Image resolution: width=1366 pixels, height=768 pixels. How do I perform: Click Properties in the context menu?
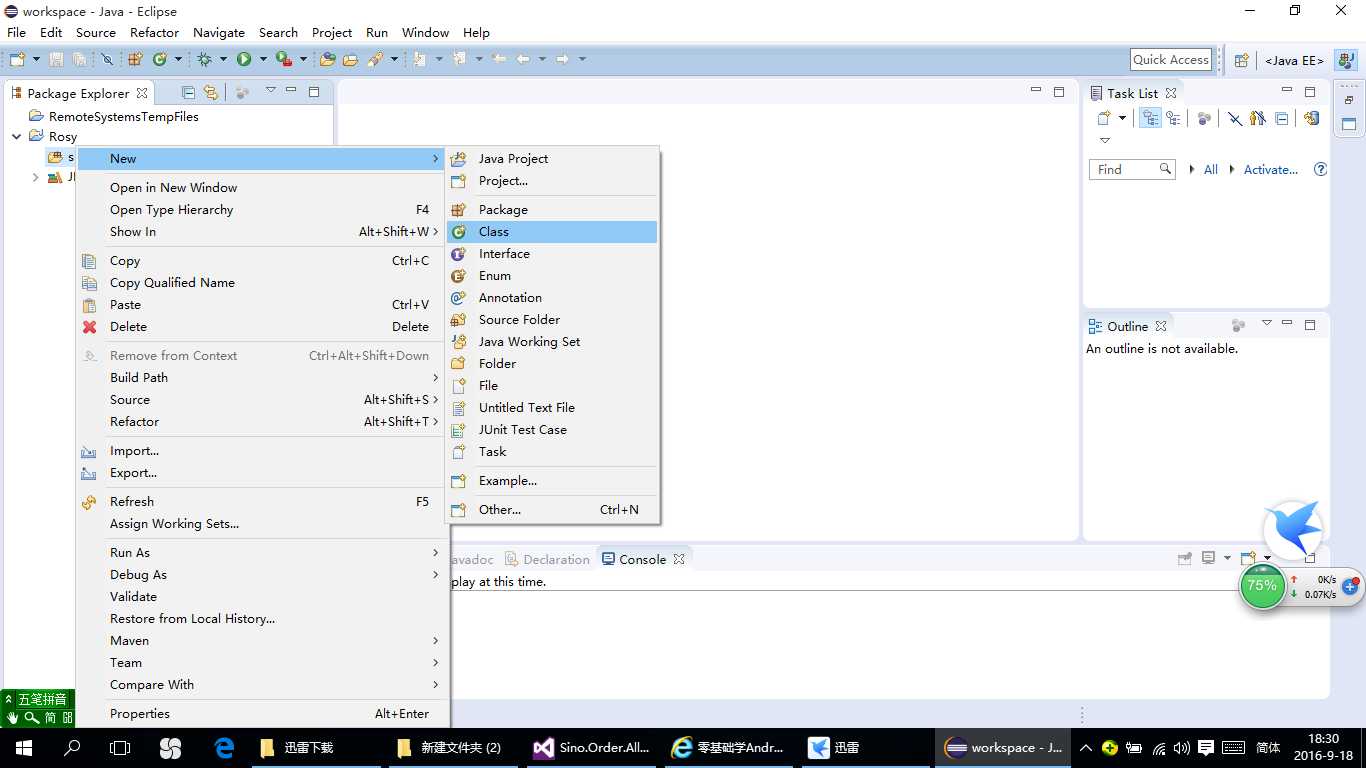(263, 713)
